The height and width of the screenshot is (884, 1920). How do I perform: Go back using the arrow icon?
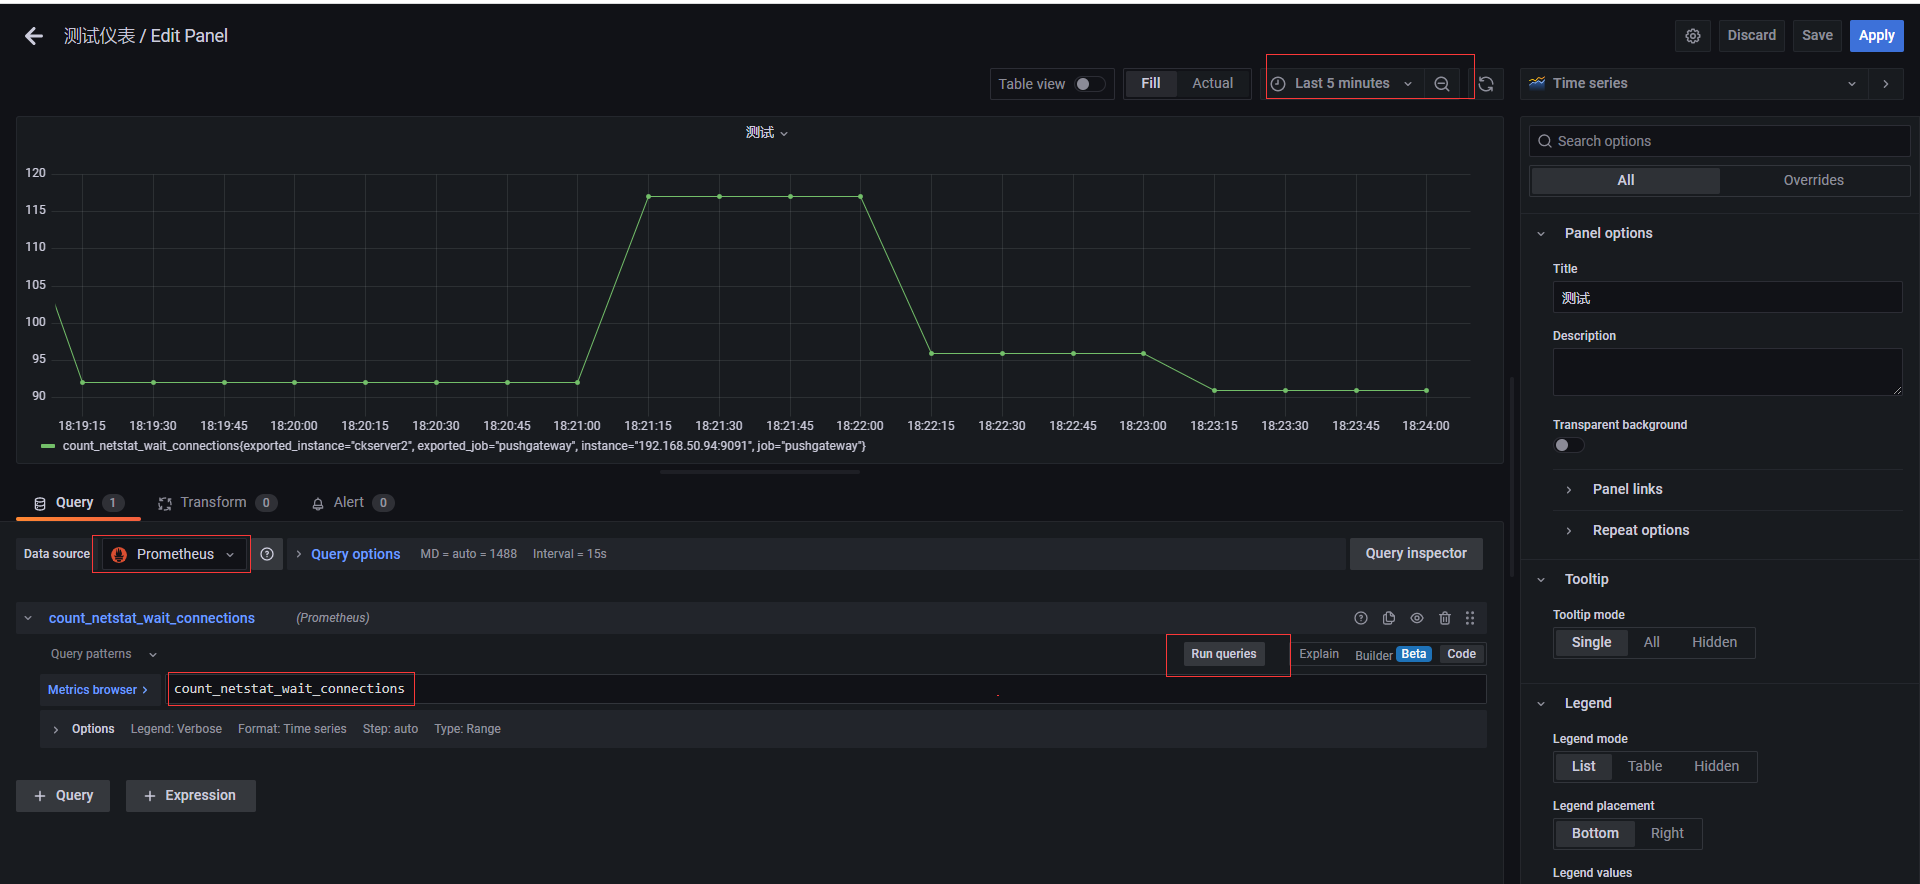click(34, 36)
